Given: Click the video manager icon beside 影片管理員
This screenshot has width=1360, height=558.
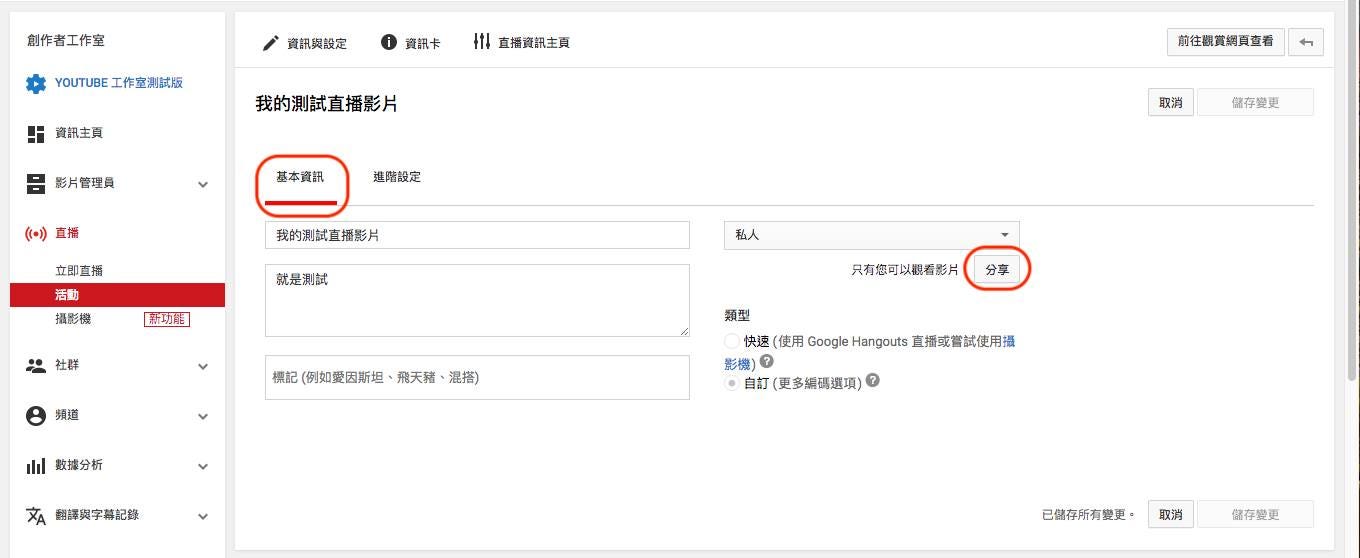Looking at the screenshot, I should pyautogui.click(x=36, y=183).
